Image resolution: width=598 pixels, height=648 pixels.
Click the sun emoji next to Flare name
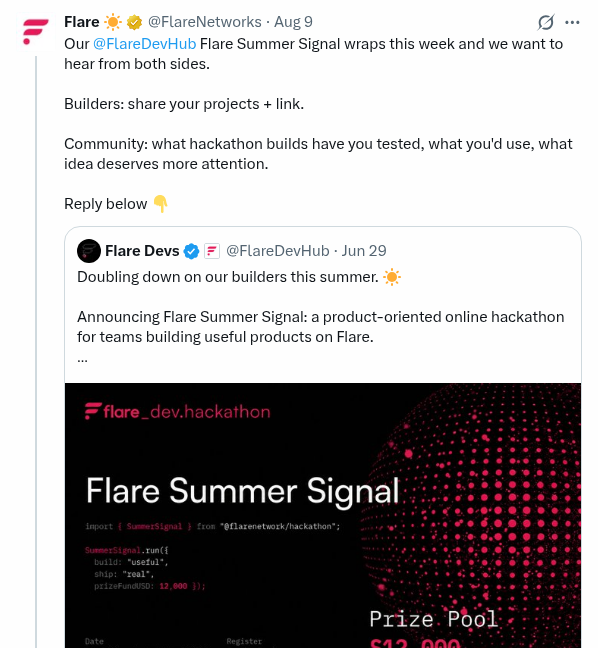click(x=113, y=22)
